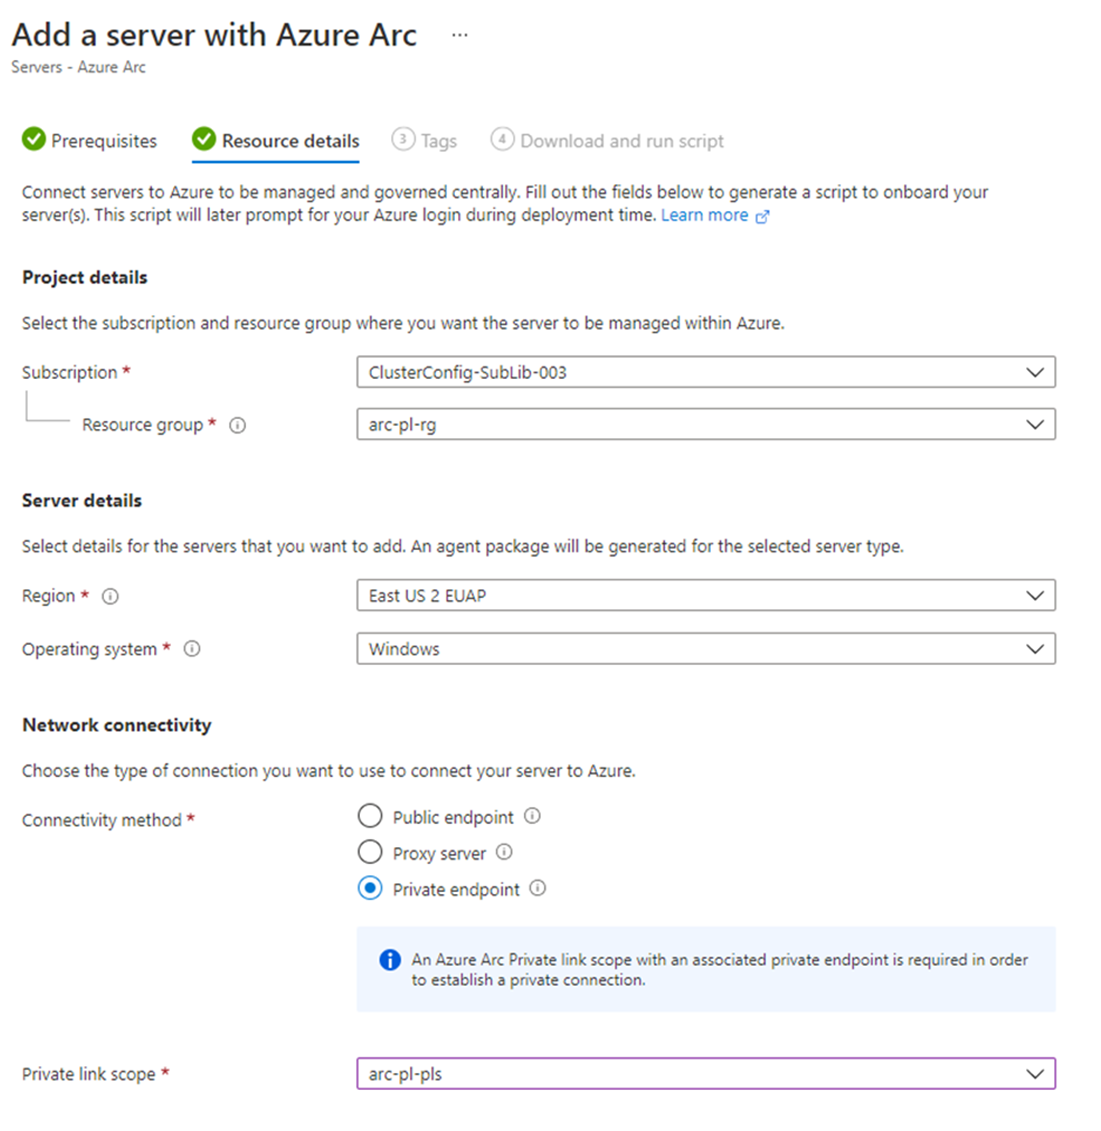
Task: Click the info icon next to Private endpoint
Action: [x=538, y=888]
